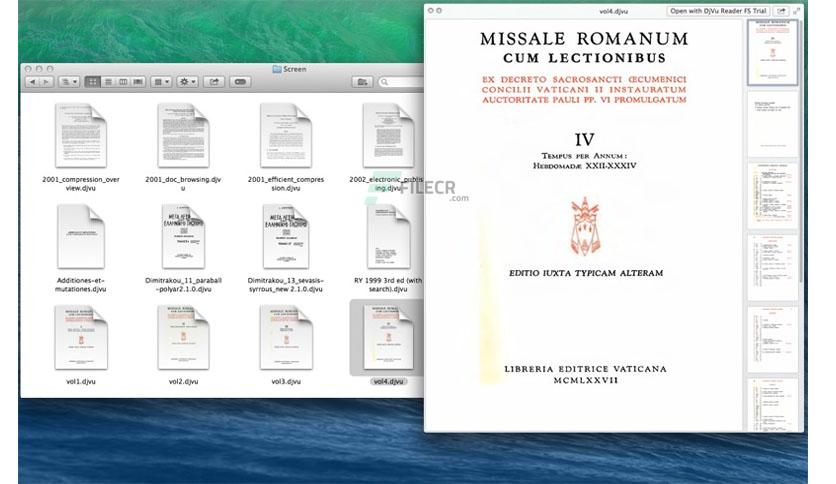Open the Arrange items dropdown
The image size is (836, 484).
[161, 82]
